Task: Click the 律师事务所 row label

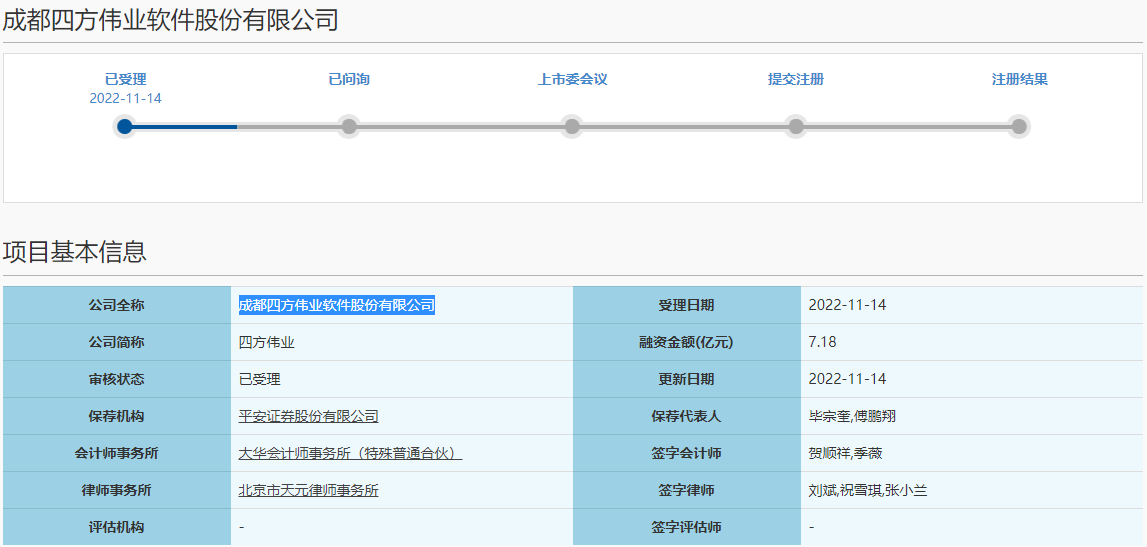Action: pos(116,491)
